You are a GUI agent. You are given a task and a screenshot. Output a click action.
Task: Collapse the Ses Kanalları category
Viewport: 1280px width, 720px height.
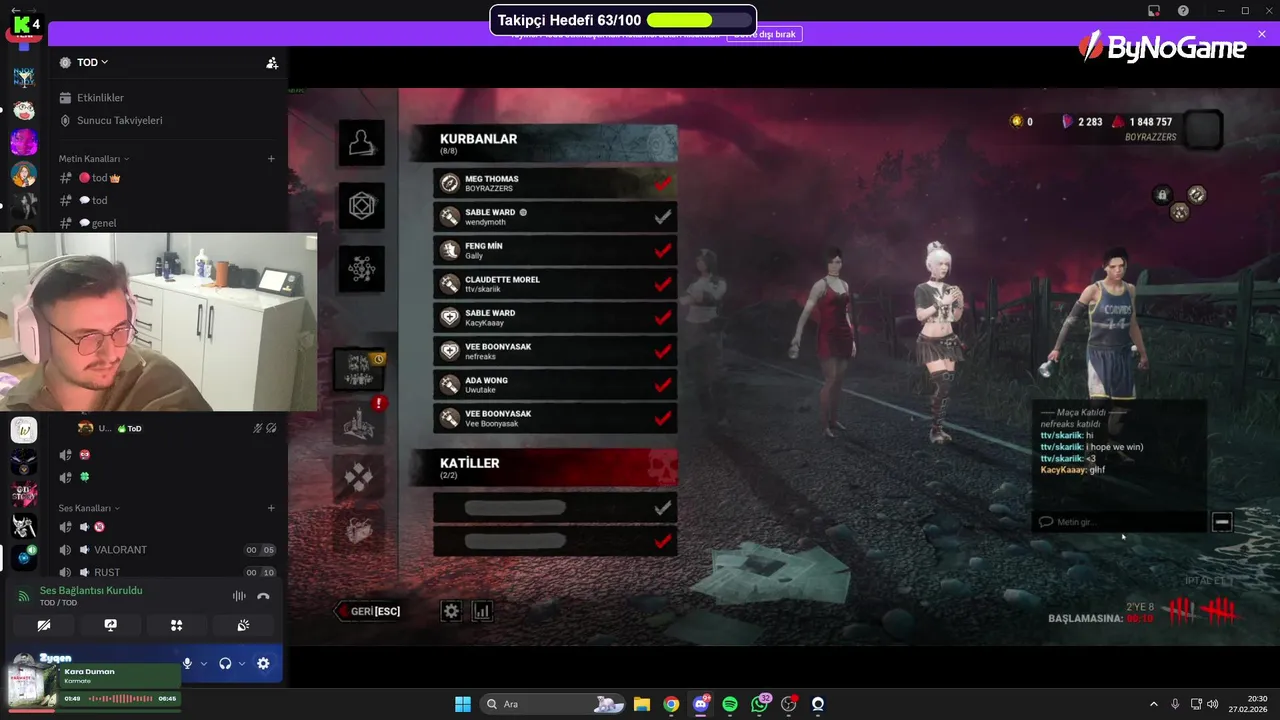(x=88, y=508)
